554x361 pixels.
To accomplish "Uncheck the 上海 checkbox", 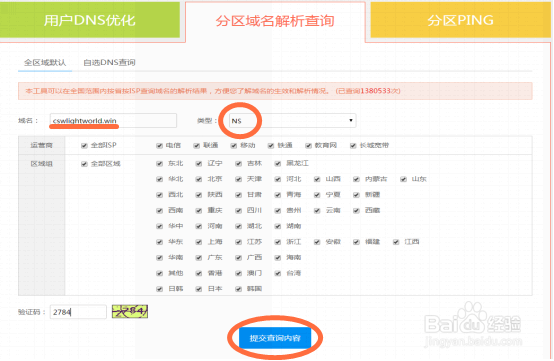I will click(199, 242).
